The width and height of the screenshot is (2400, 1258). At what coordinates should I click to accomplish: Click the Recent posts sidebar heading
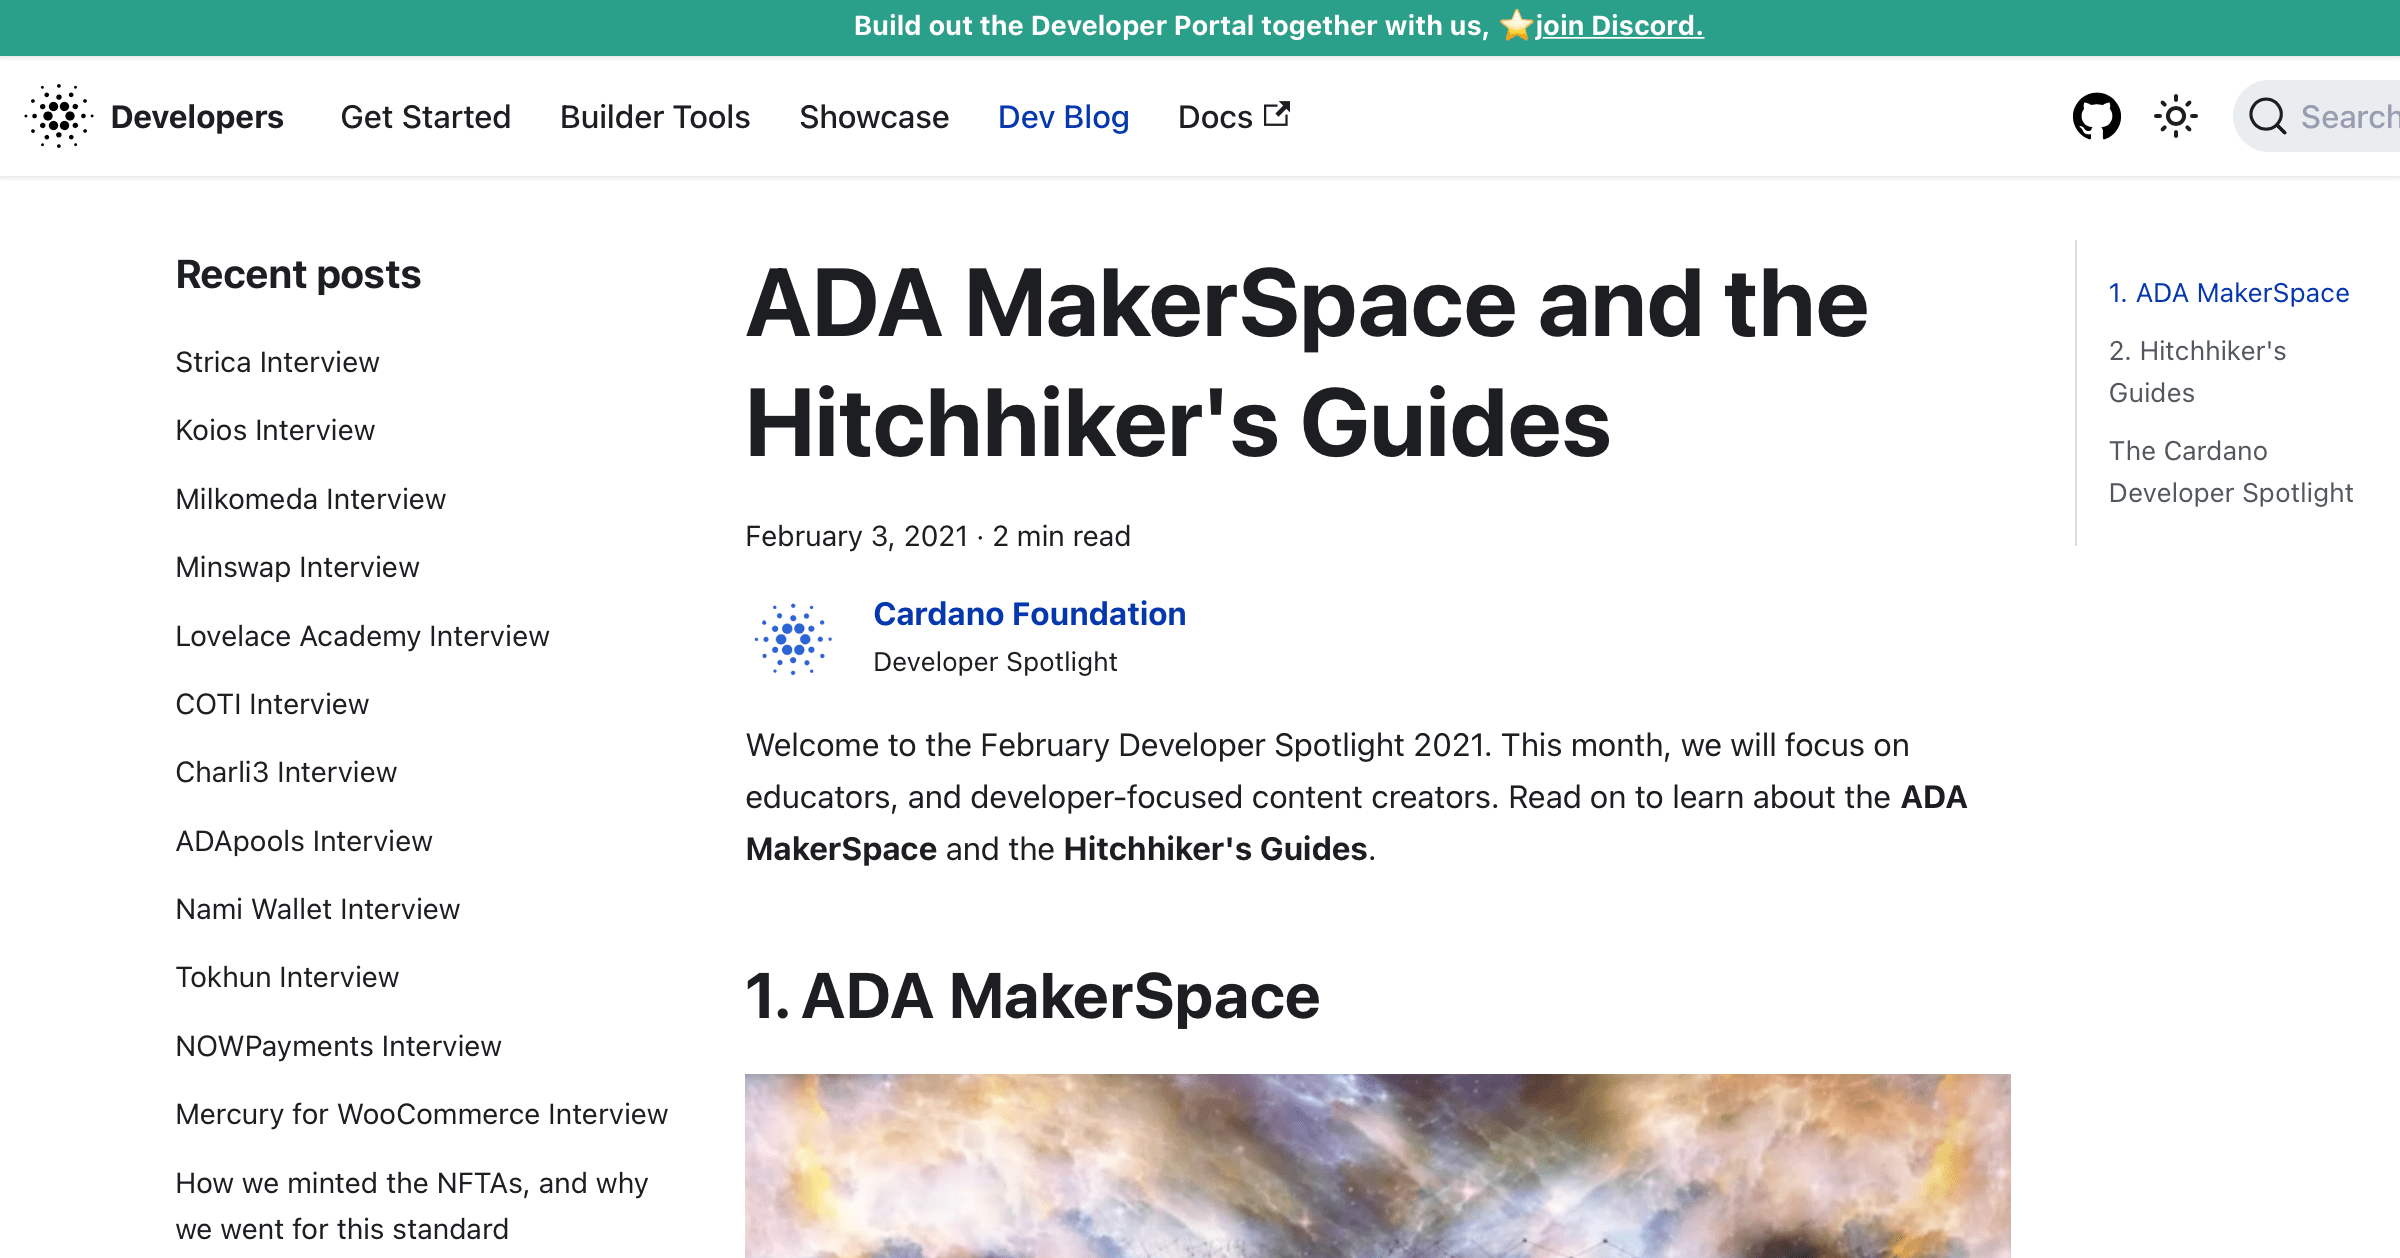coord(298,275)
